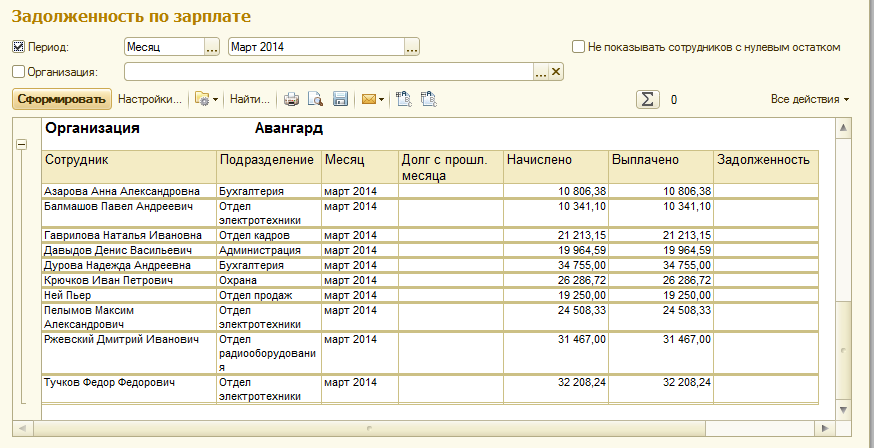Enable the Организация checkbox
This screenshot has height=448, width=874.
[18, 71]
